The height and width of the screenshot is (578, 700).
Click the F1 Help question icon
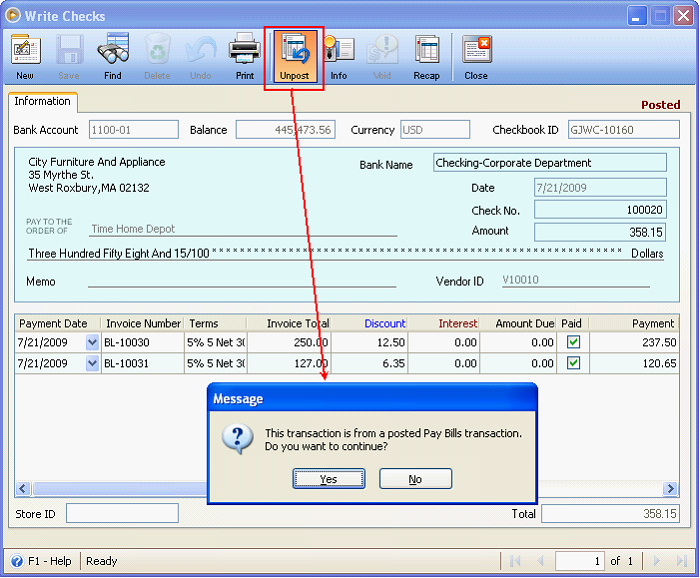click(x=17, y=561)
